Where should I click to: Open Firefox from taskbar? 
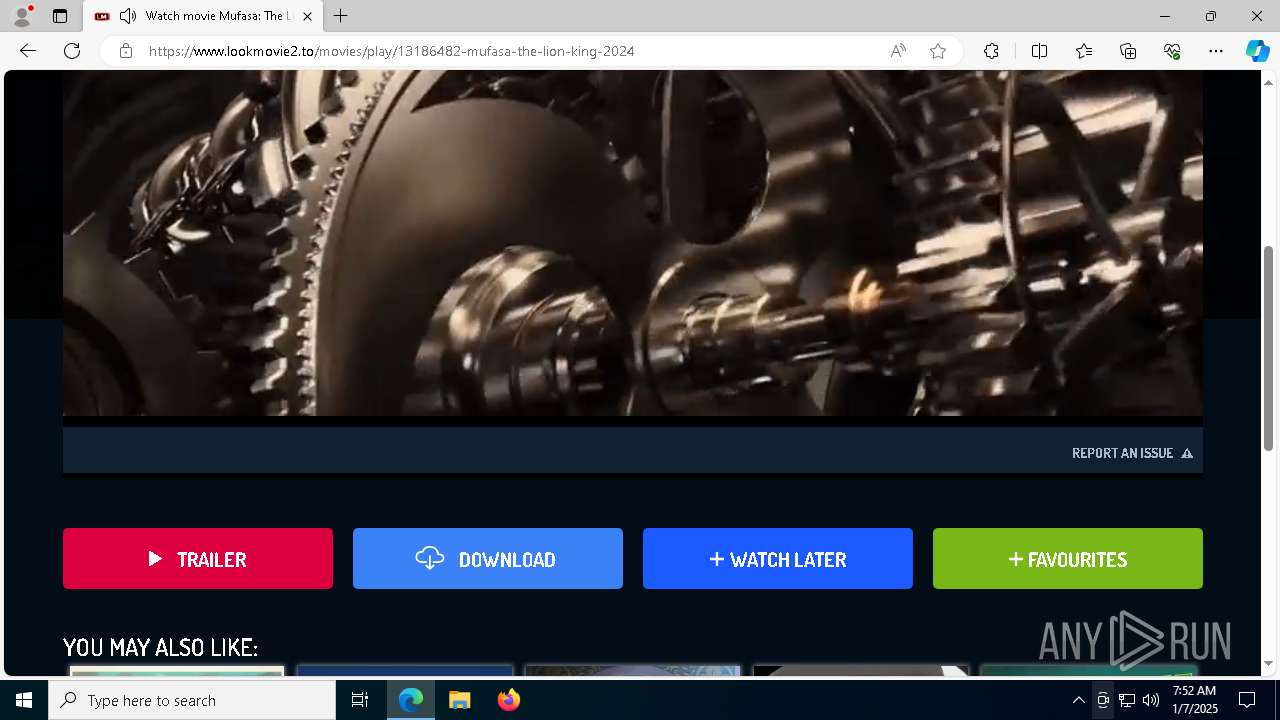(508, 700)
